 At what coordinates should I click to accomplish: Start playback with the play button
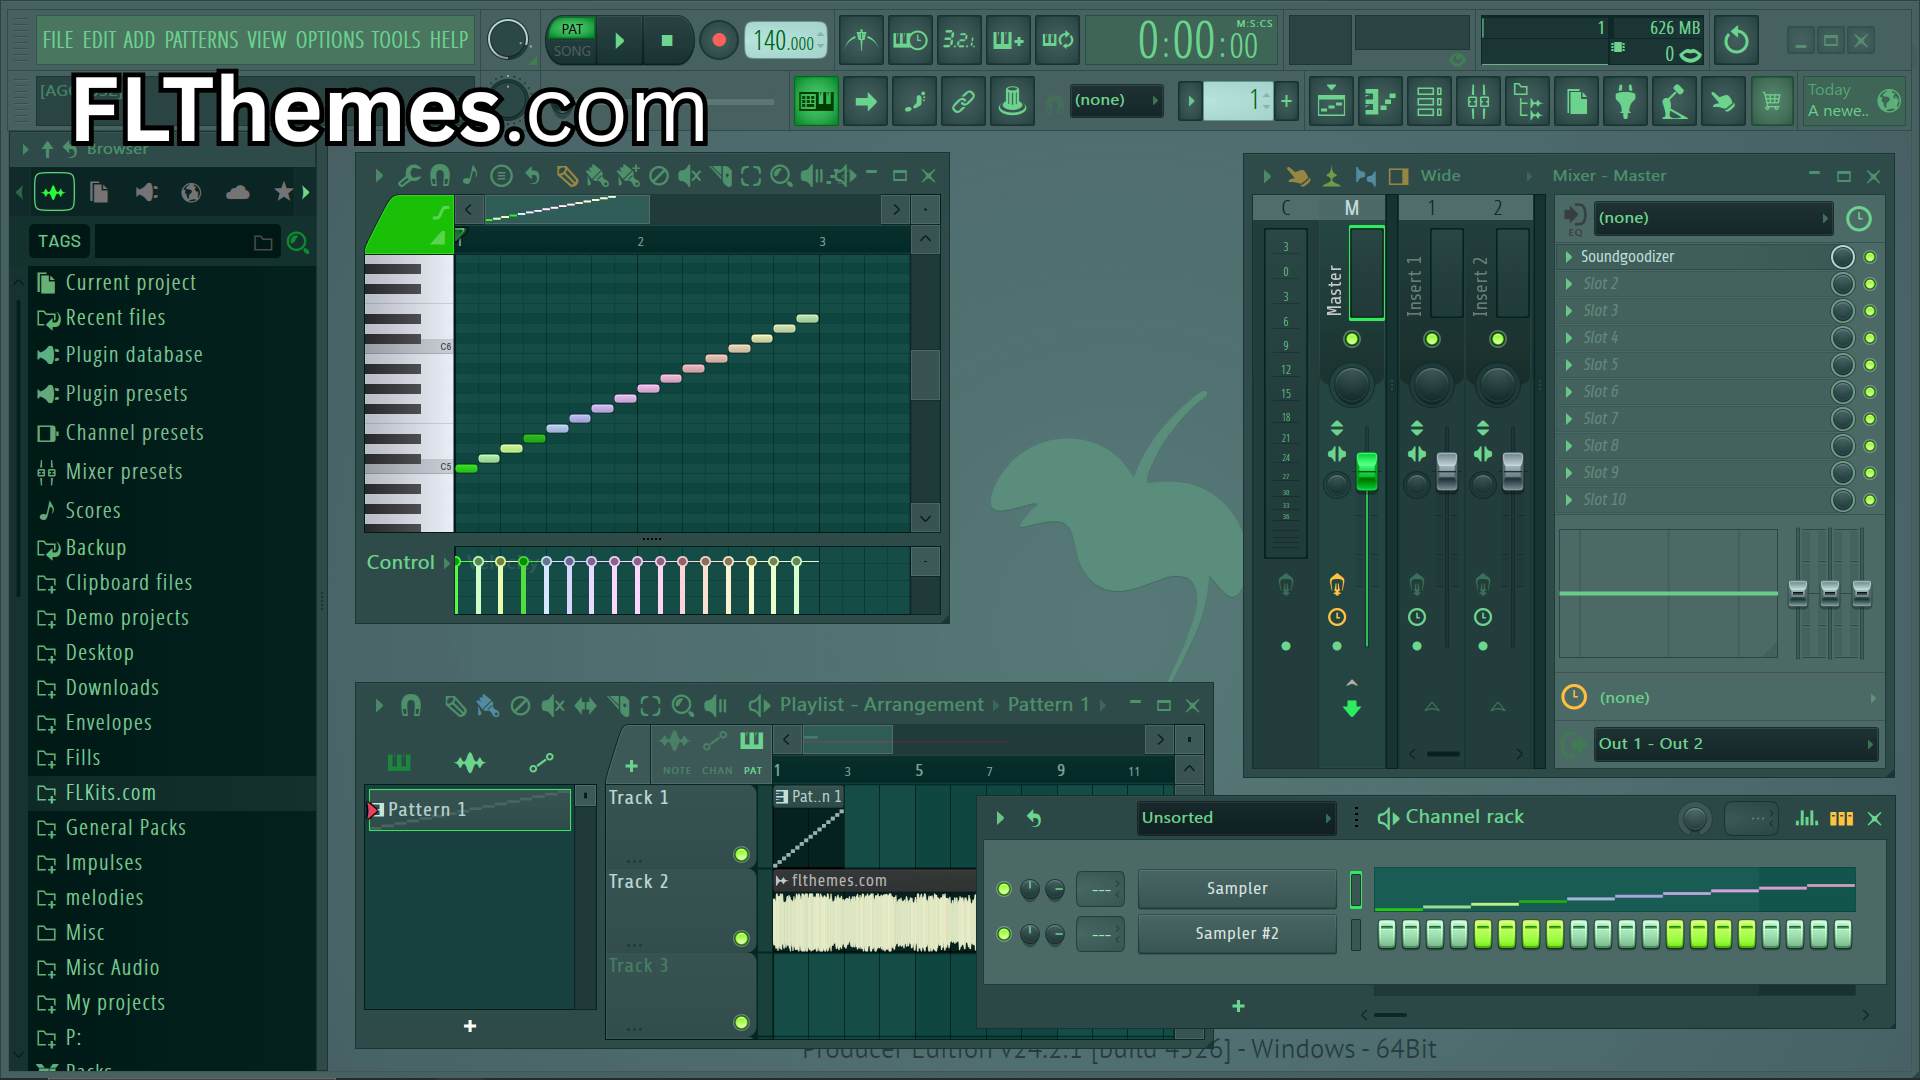tap(620, 41)
